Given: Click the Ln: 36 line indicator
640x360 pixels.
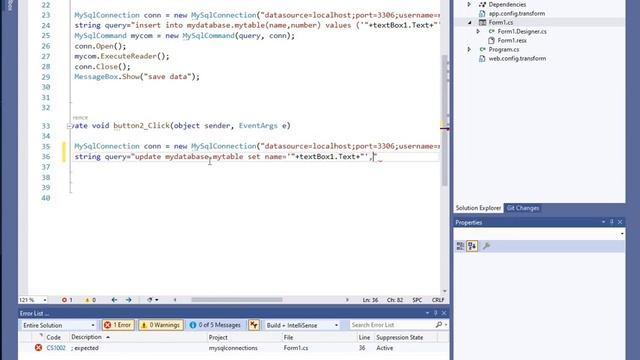Looking at the screenshot, I should [x=370, y=300].
